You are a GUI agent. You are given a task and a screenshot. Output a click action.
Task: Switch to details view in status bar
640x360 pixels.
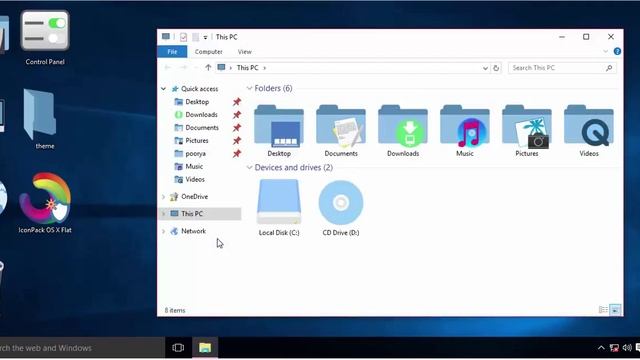pos(603,310)
